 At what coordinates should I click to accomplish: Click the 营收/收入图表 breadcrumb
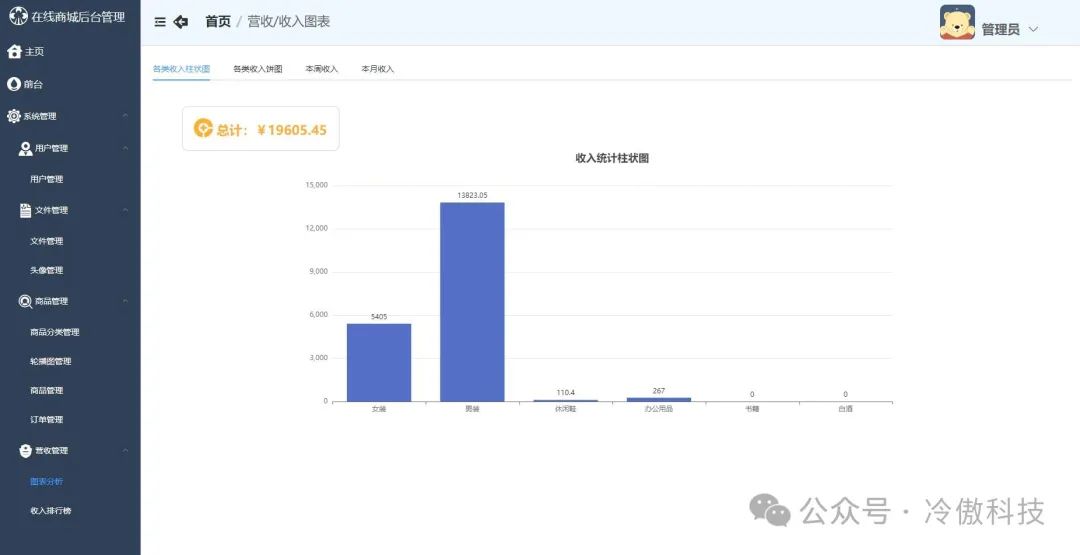(289, 21)
